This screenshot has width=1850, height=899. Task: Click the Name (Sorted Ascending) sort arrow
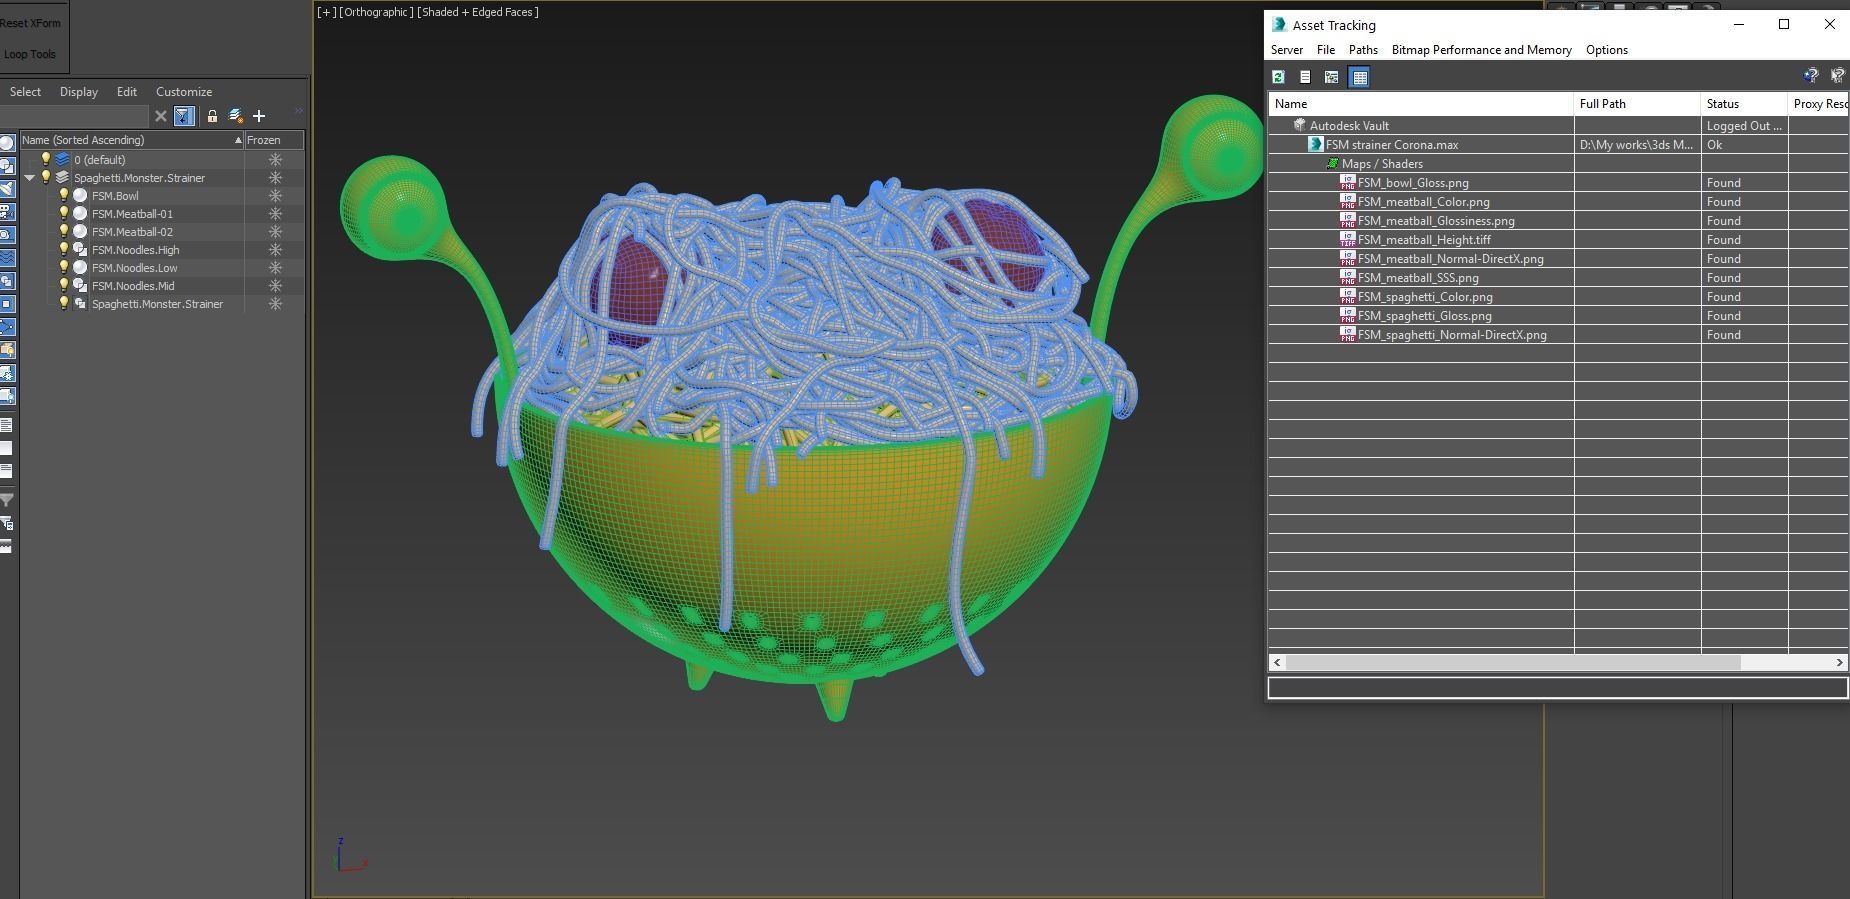coord(238,140)
